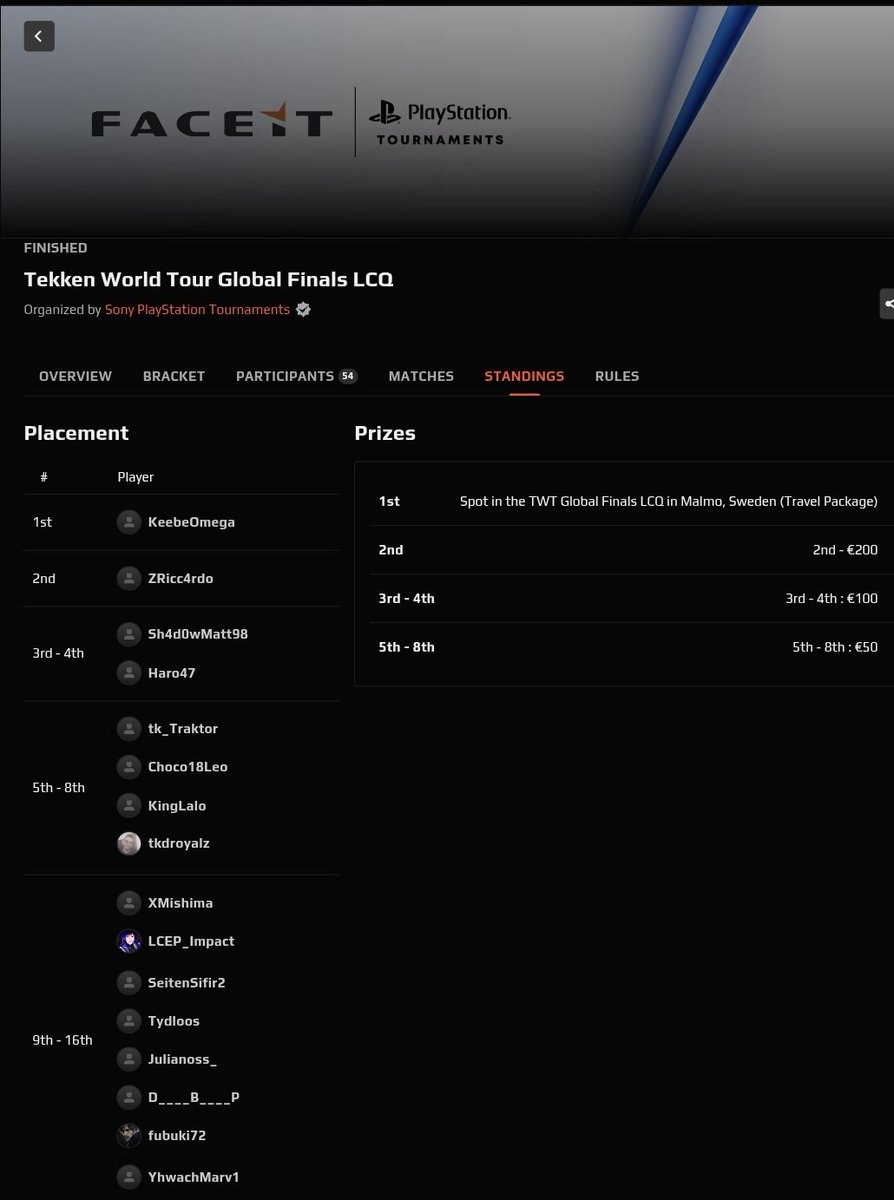894x1200 pixels.
Task: Open Haro47's avatar icon
Action: point(129,673)
